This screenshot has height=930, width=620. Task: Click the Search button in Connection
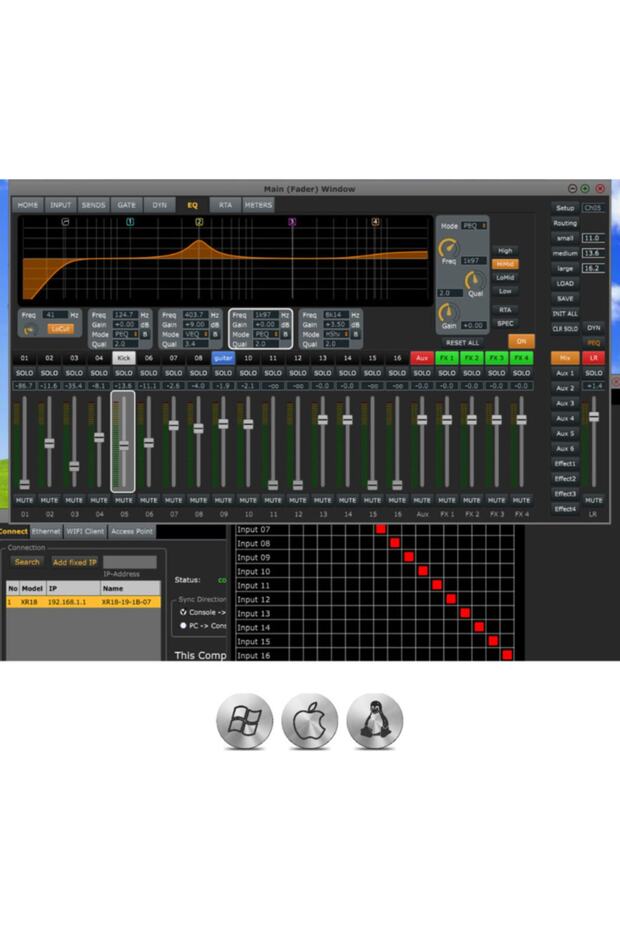pos(27,562)
